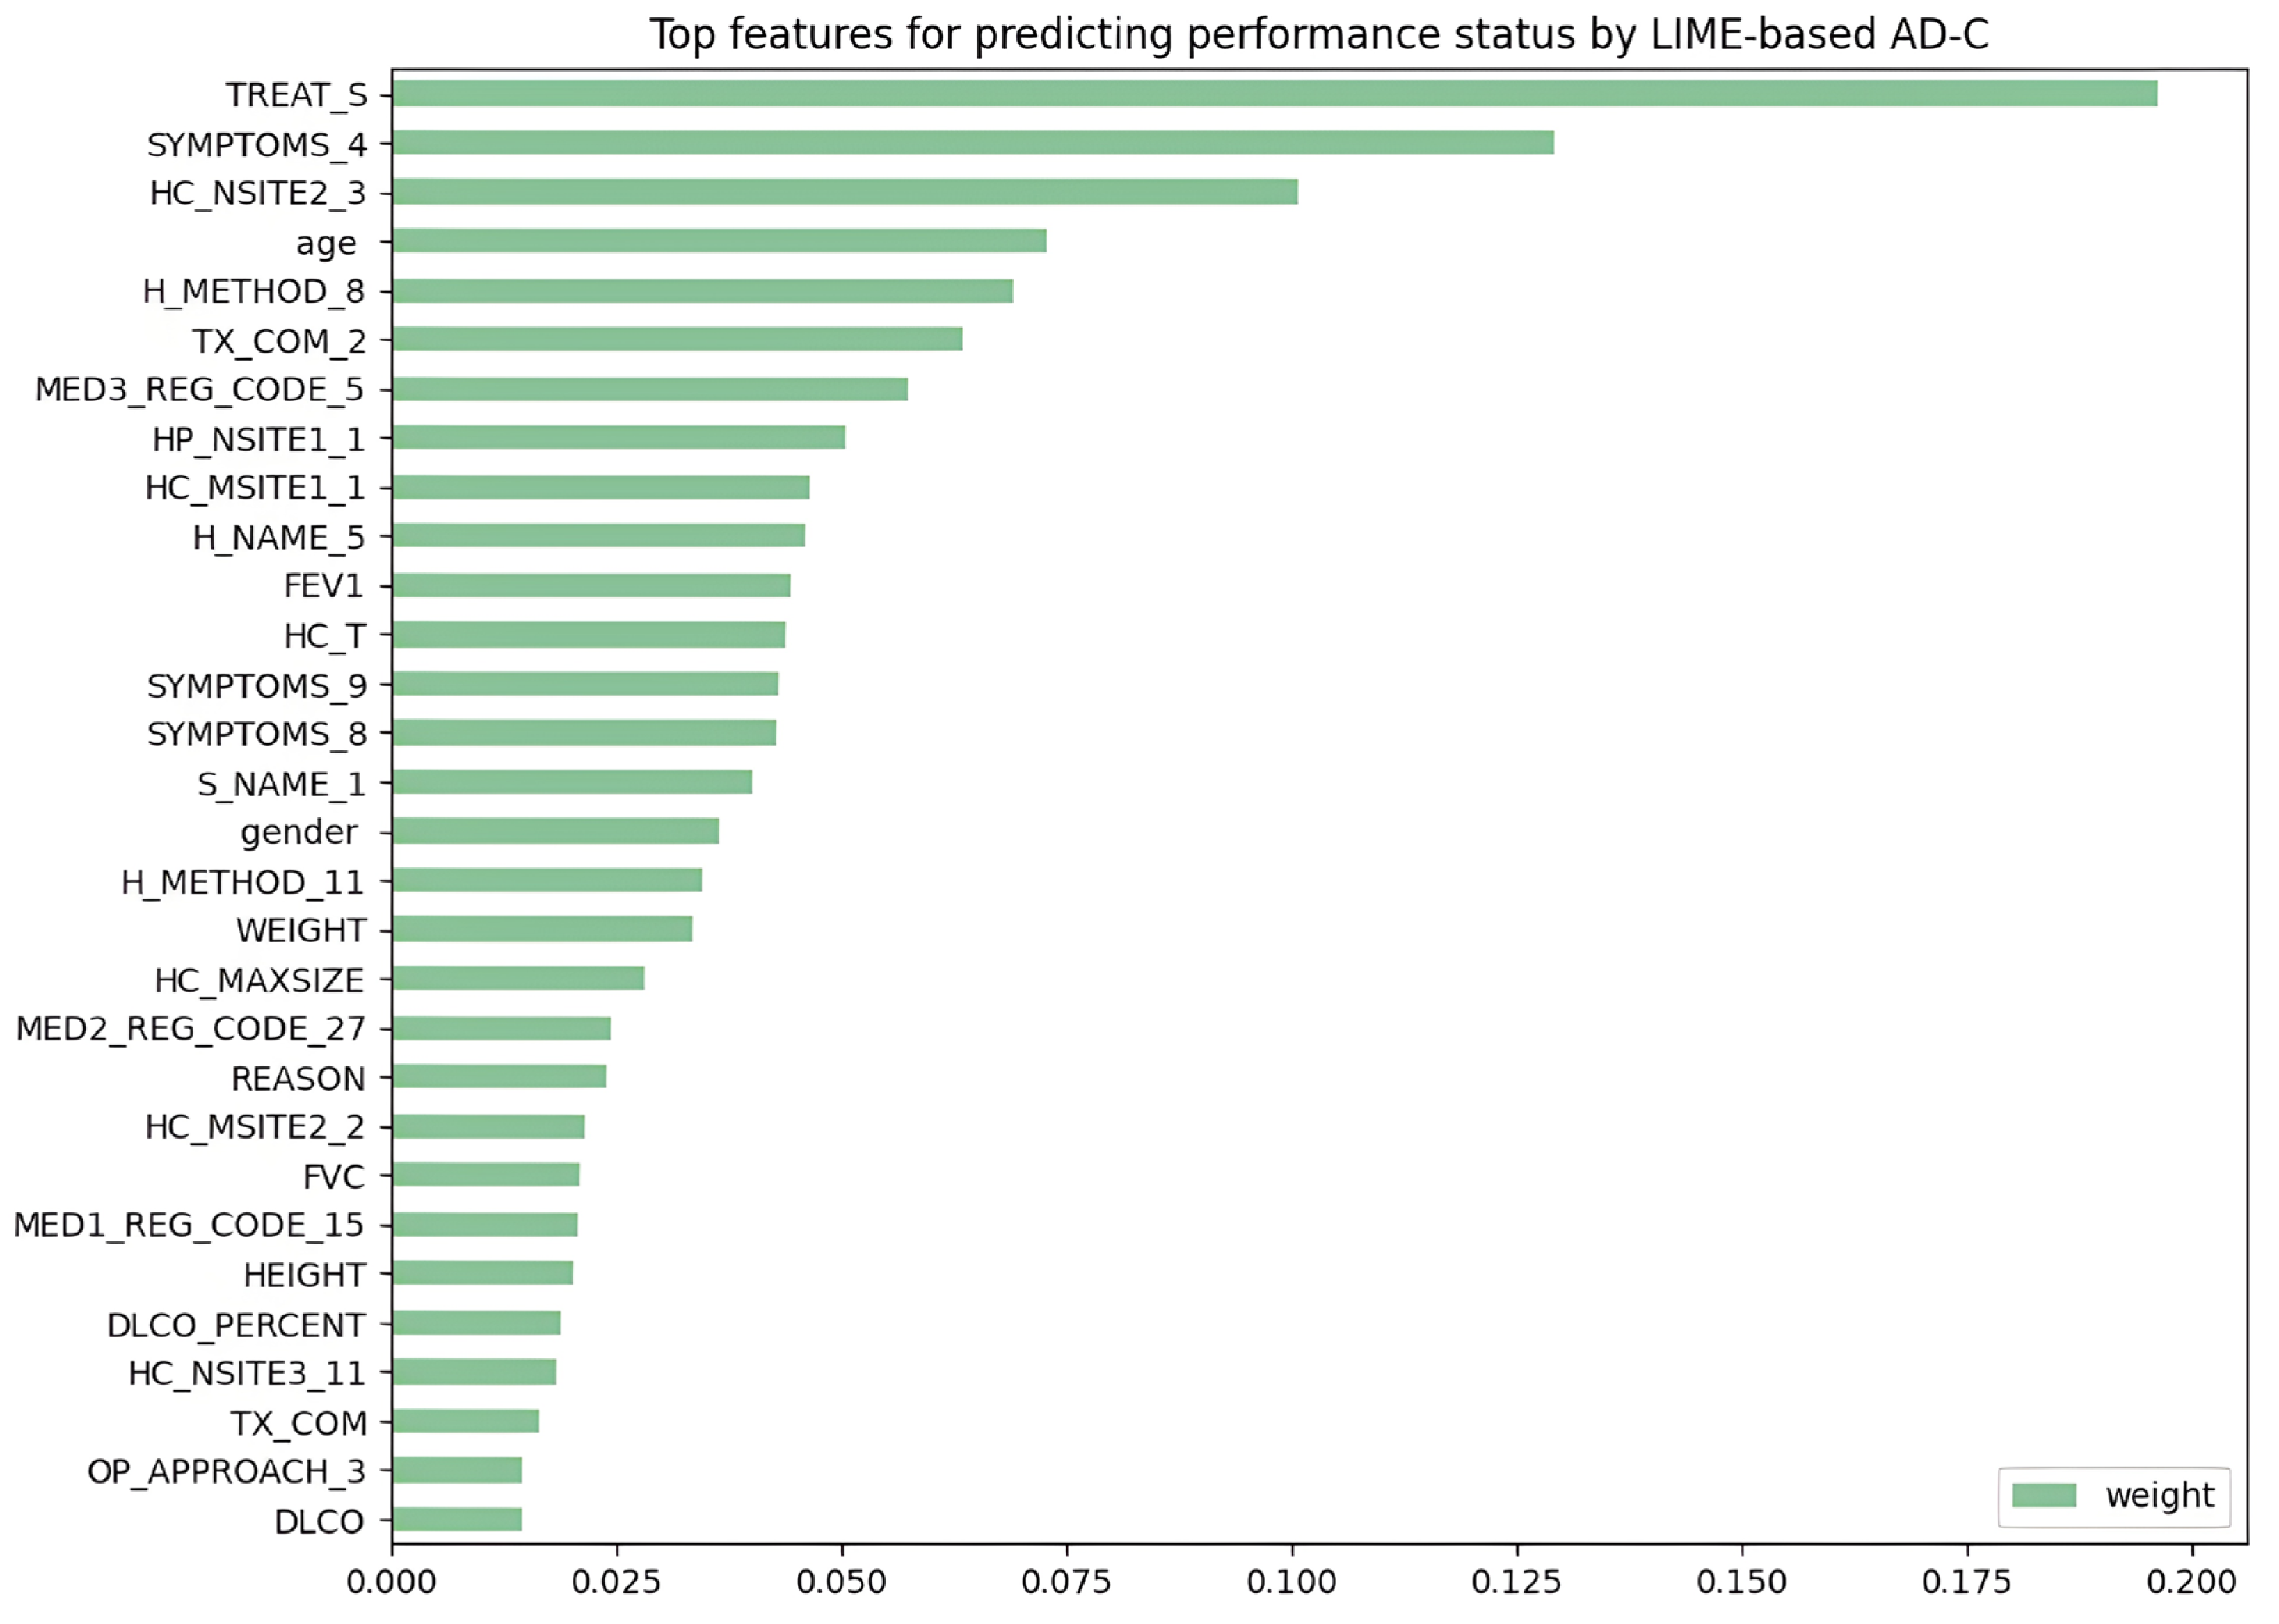Select the DLCO bar at bottom
The height and width of the screenshot is (1624, 2279).
click(x=457, y=1520)
